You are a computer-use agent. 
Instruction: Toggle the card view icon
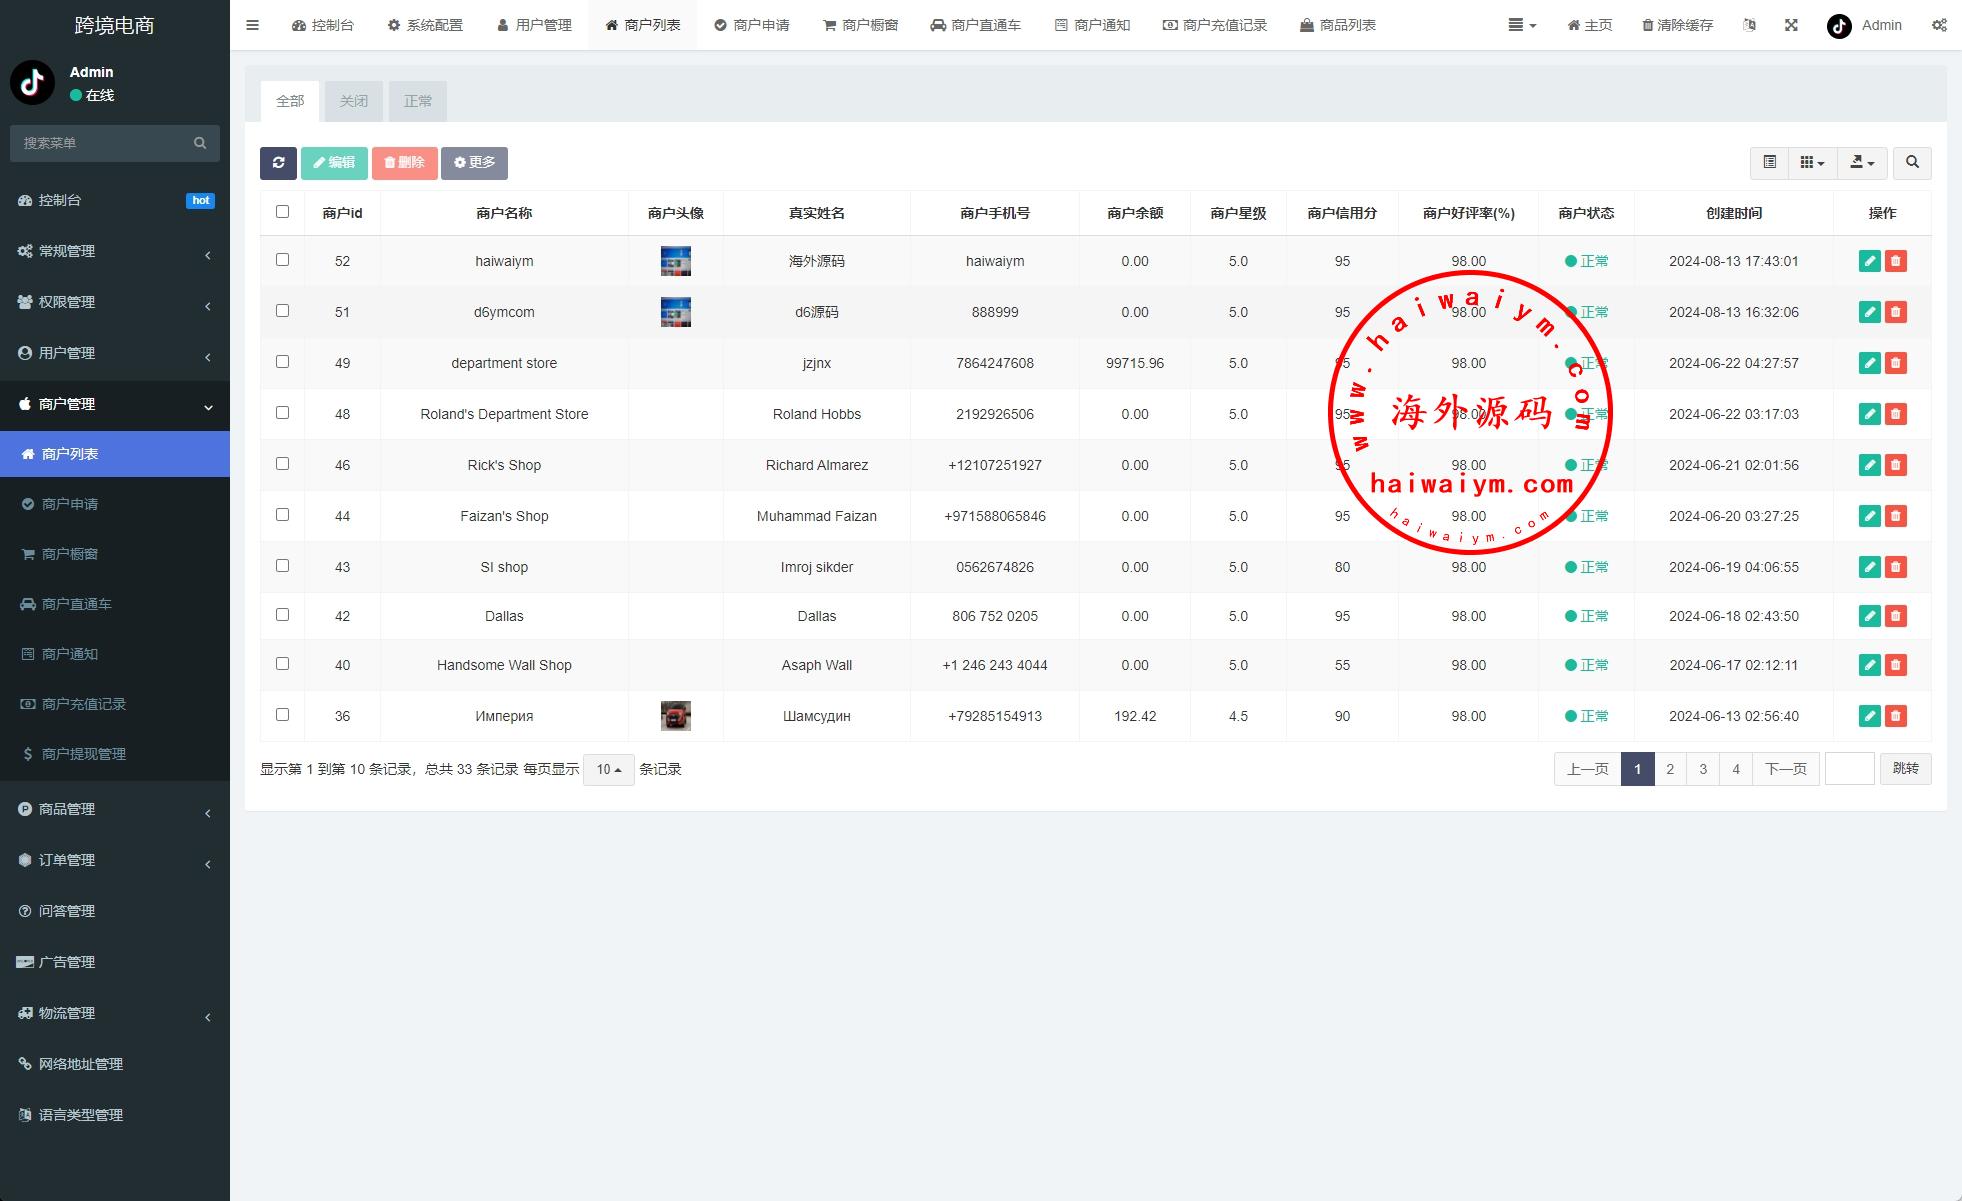point(1769,163)
